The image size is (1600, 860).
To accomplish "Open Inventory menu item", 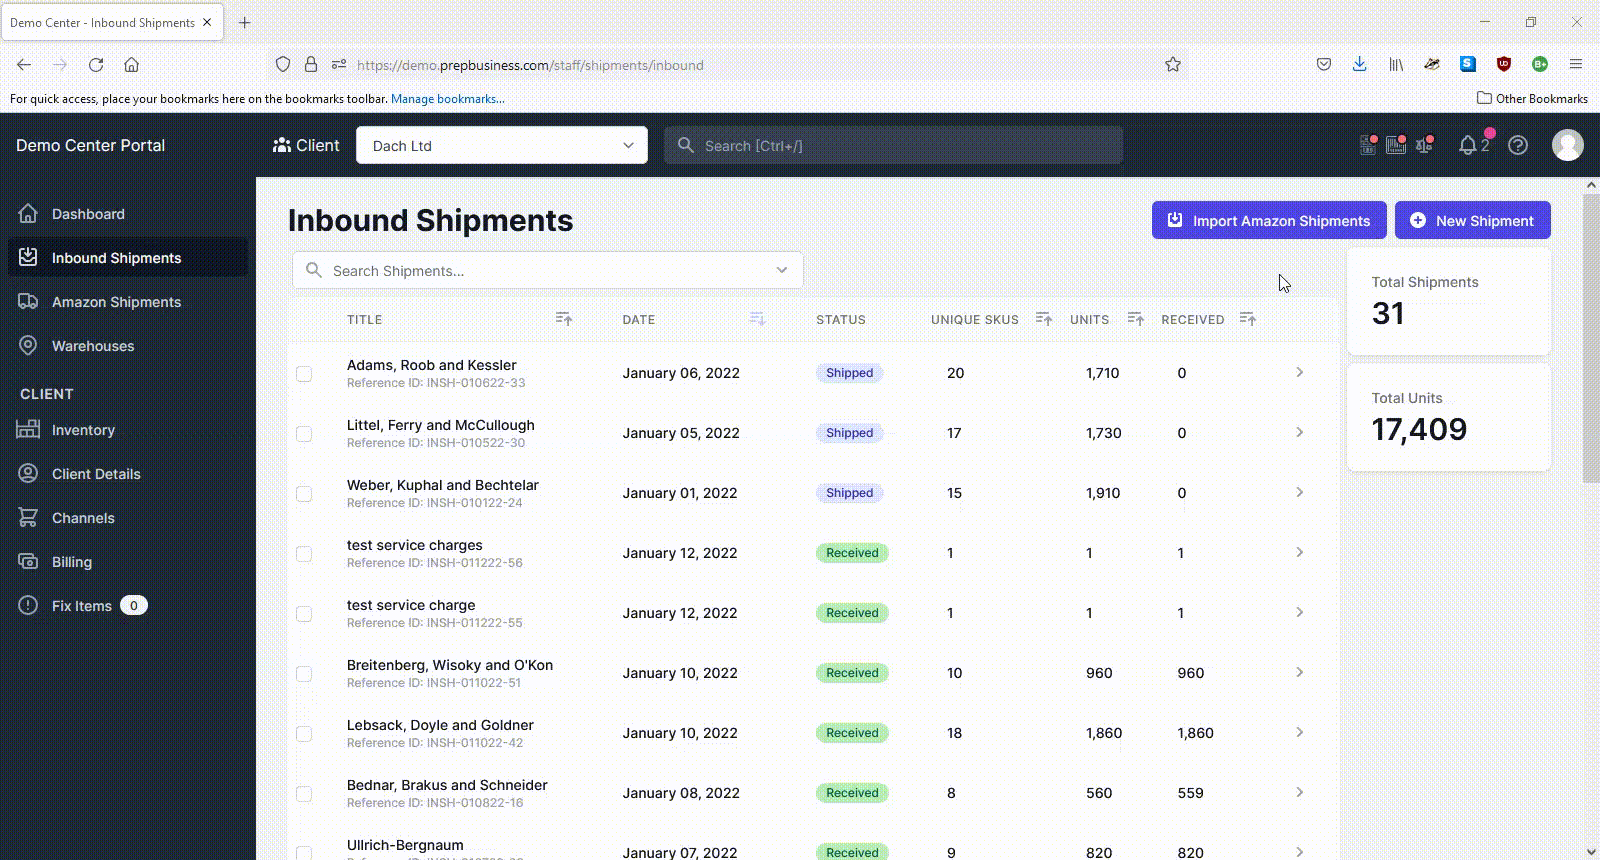I will (x=128, y=429).
